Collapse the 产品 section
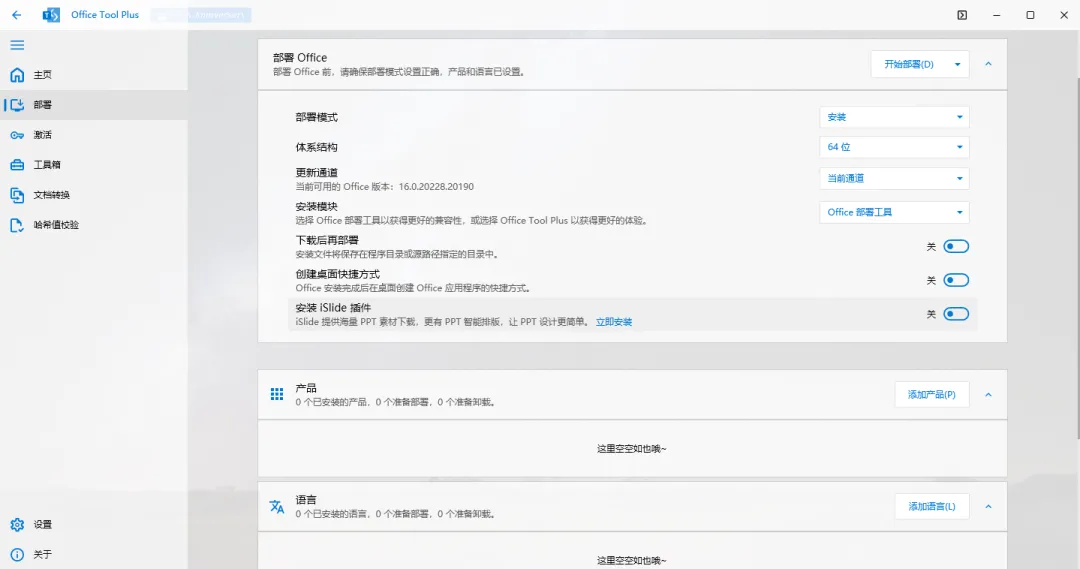The width and height of the screenshot is (1080, 569). [x=988, y=395]
